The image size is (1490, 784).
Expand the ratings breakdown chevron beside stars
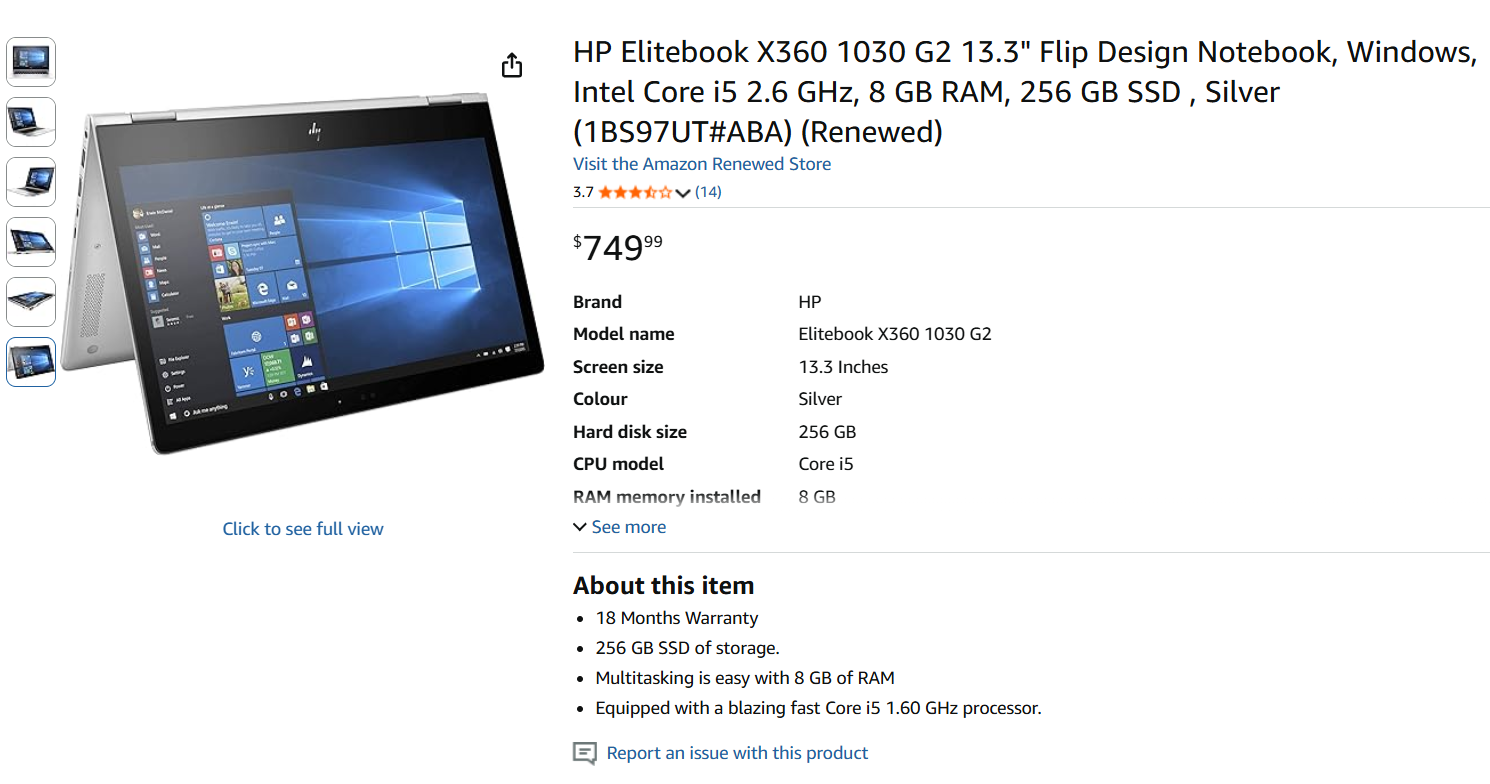(683, 192)
